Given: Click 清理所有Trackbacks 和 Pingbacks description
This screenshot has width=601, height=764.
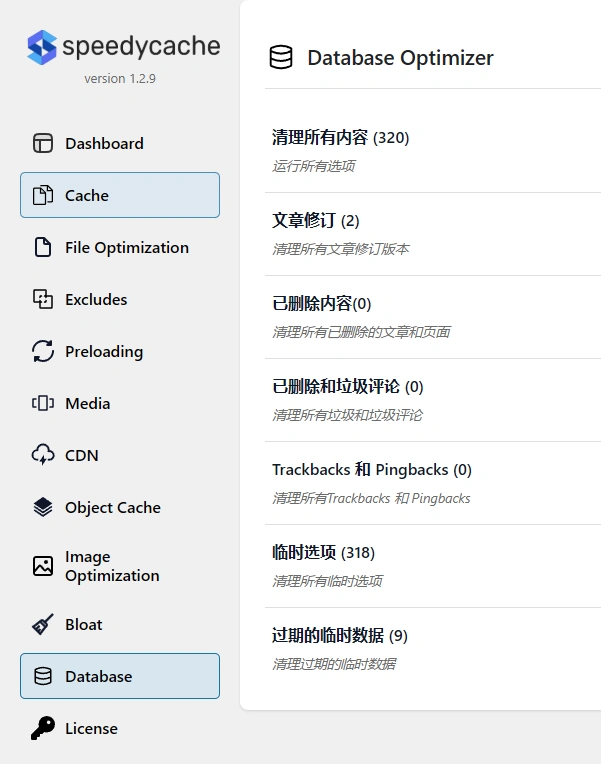Looking at the screenshot, I should (x=371, y=498).
